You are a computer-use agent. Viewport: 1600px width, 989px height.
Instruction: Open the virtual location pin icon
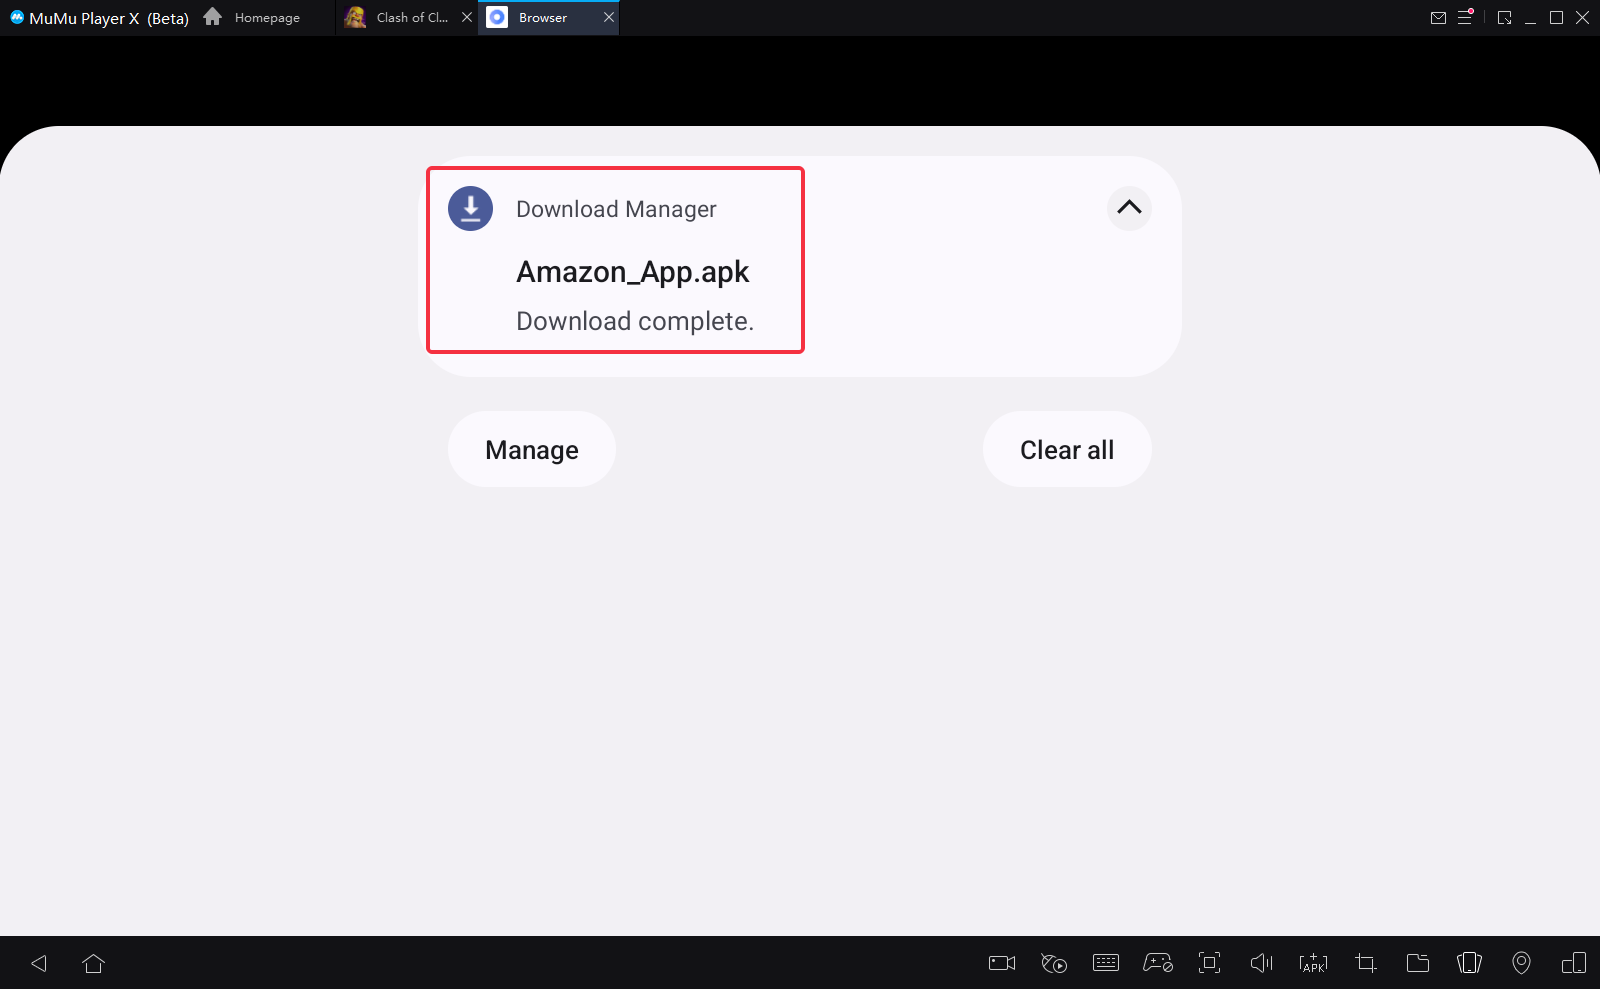tap(1521, 963)
